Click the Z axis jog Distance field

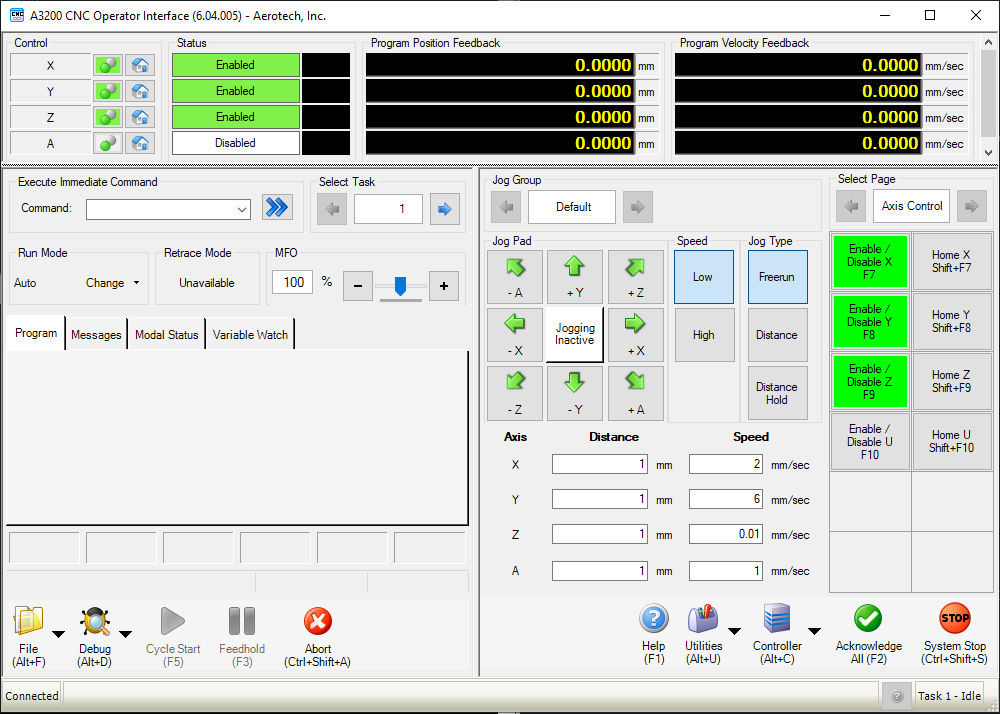(599, 534)
